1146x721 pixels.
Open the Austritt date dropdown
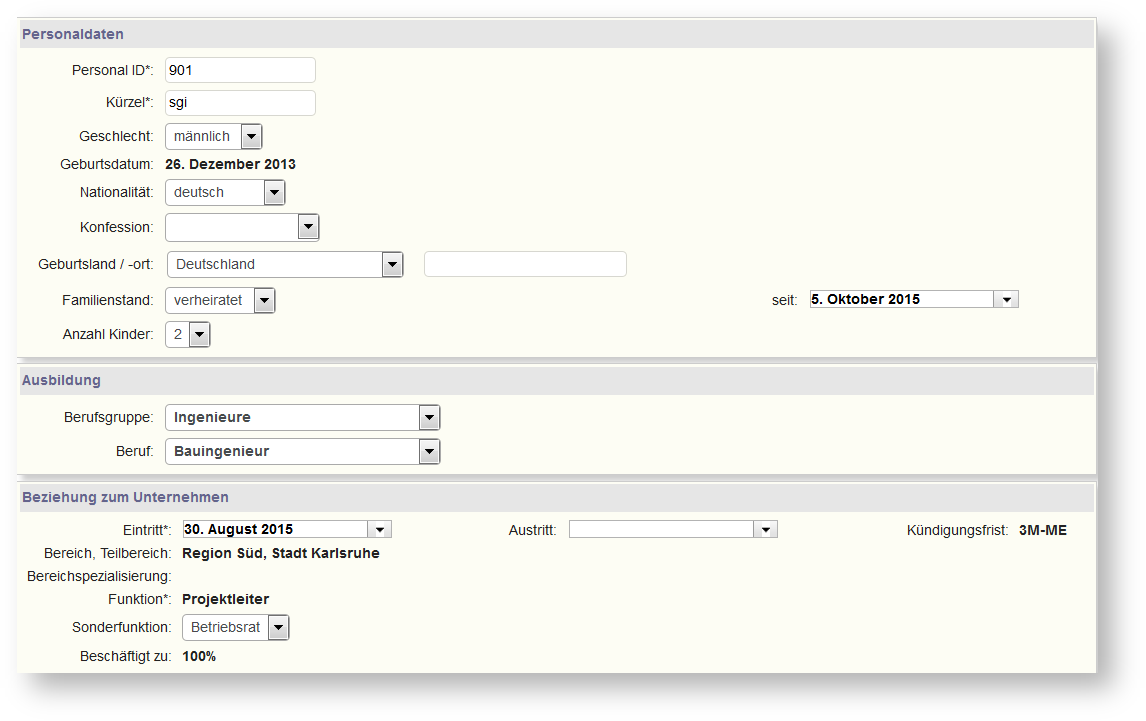click(765, 530)
